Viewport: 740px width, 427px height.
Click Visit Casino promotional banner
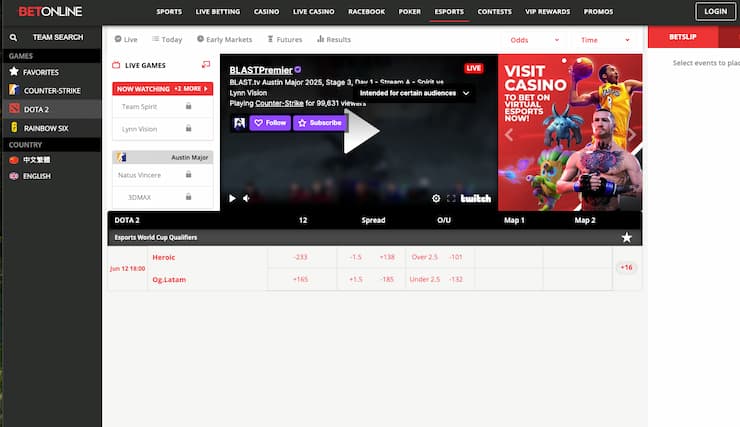tap(570, 132)
